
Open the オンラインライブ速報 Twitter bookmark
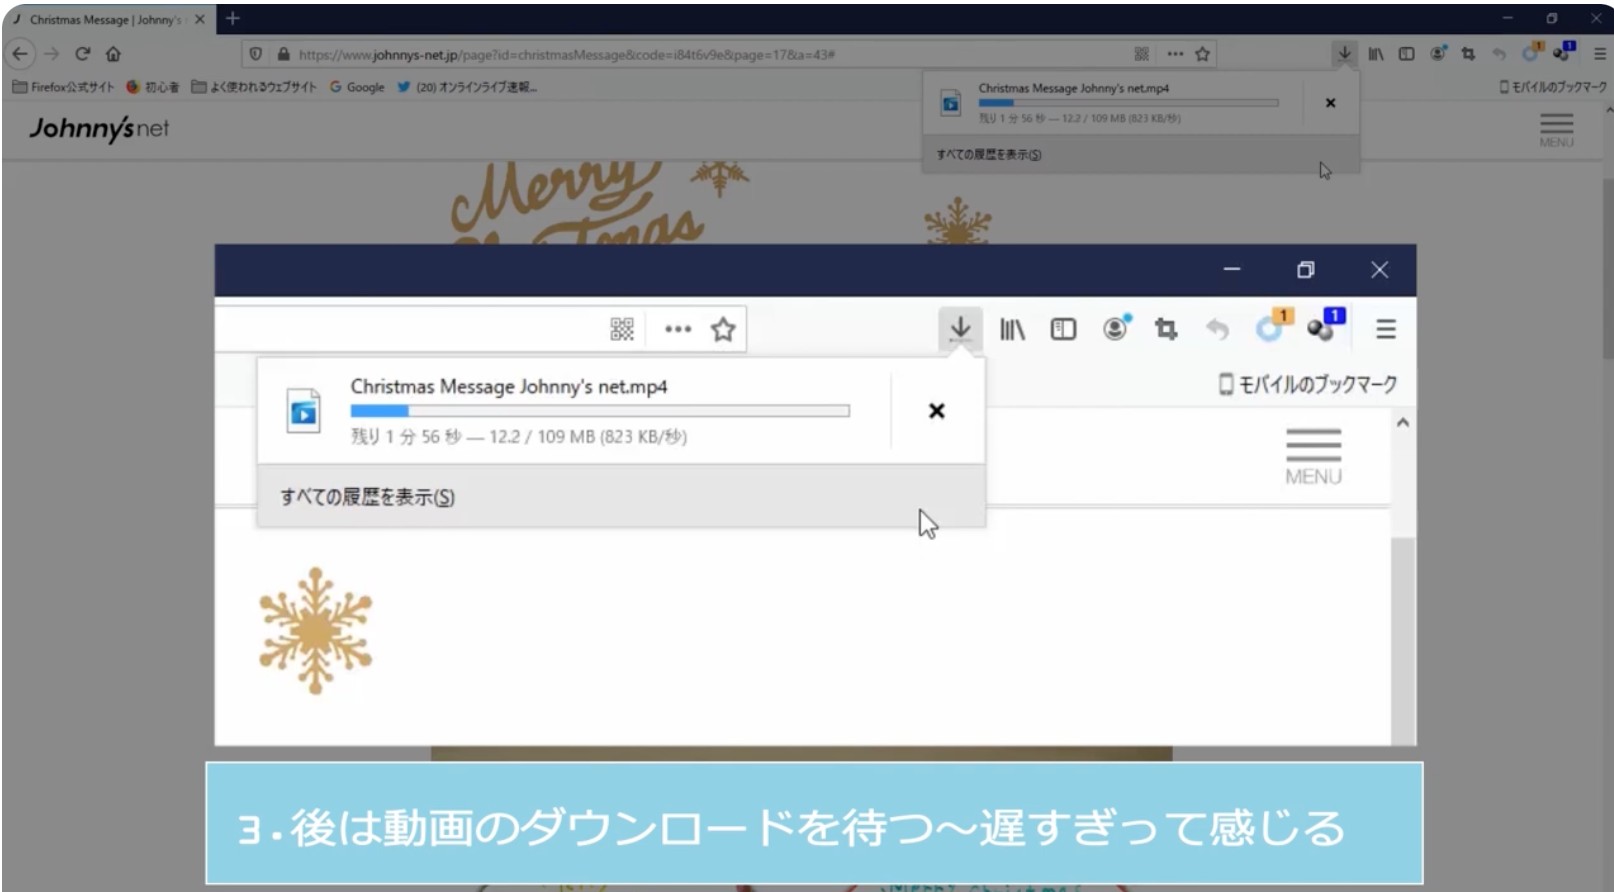pyautogui.click(x=466, y=87)
